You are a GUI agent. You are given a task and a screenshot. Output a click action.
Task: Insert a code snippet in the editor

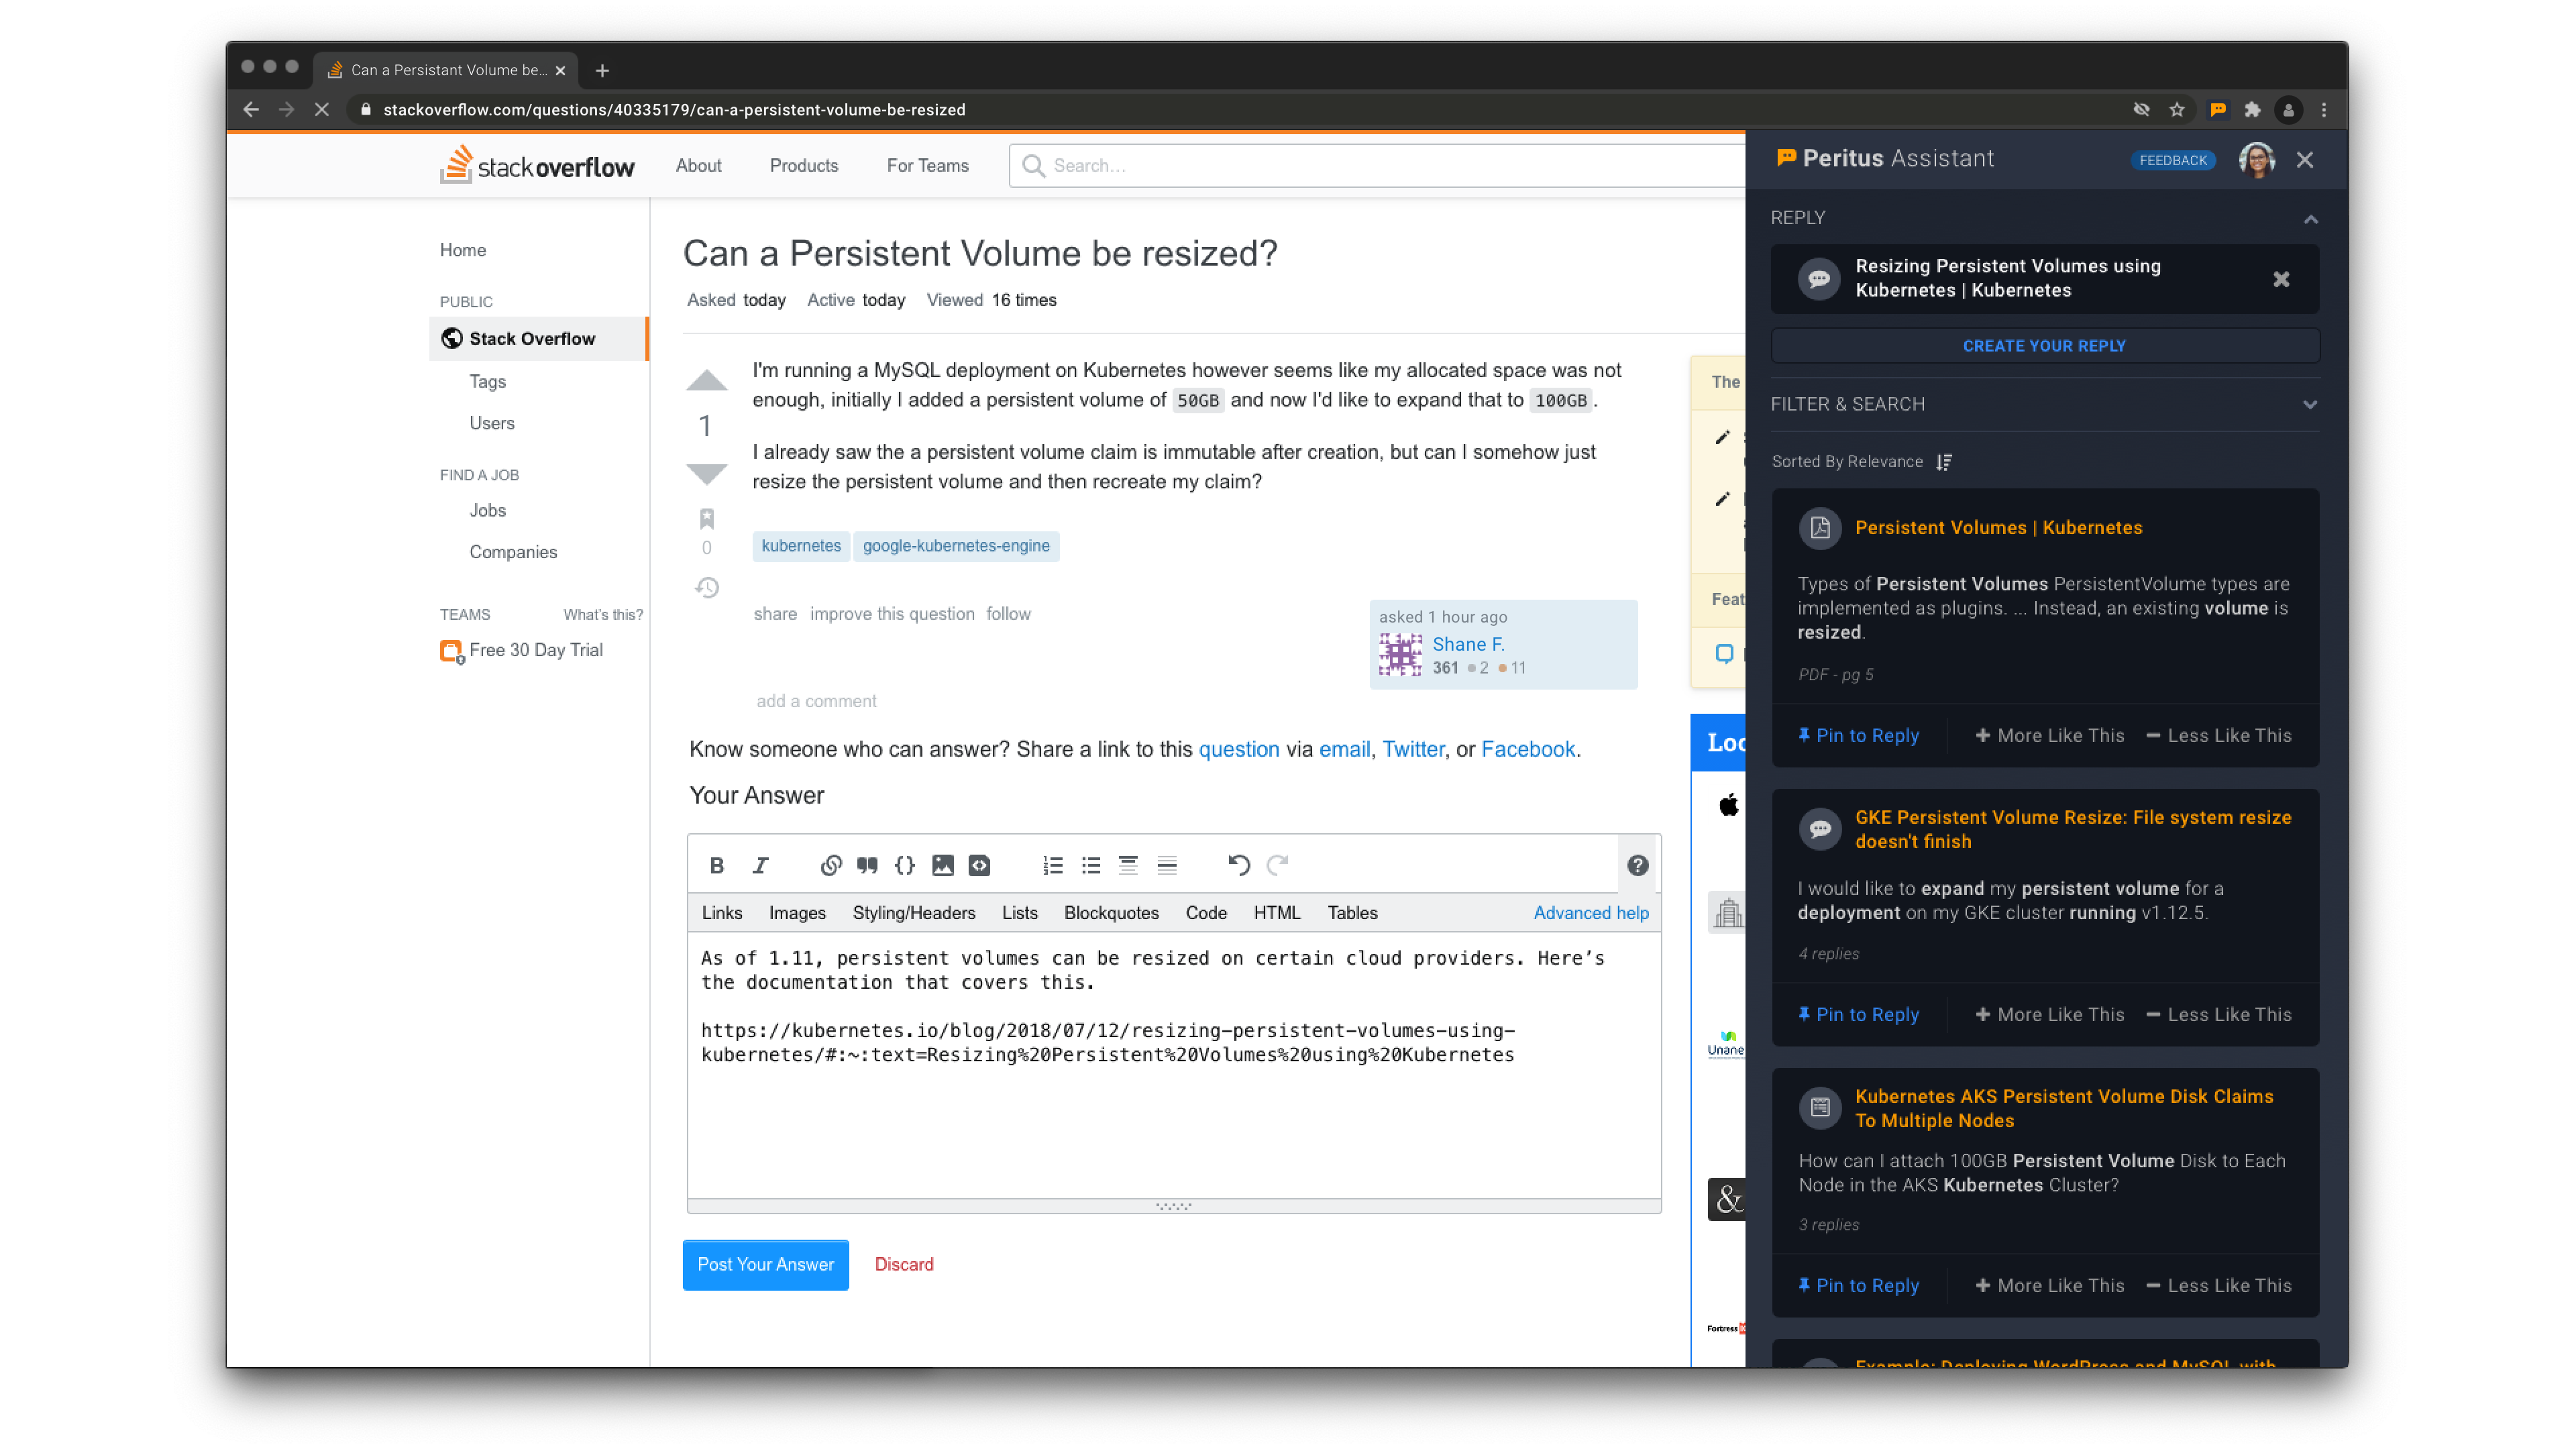coord(979,865)
